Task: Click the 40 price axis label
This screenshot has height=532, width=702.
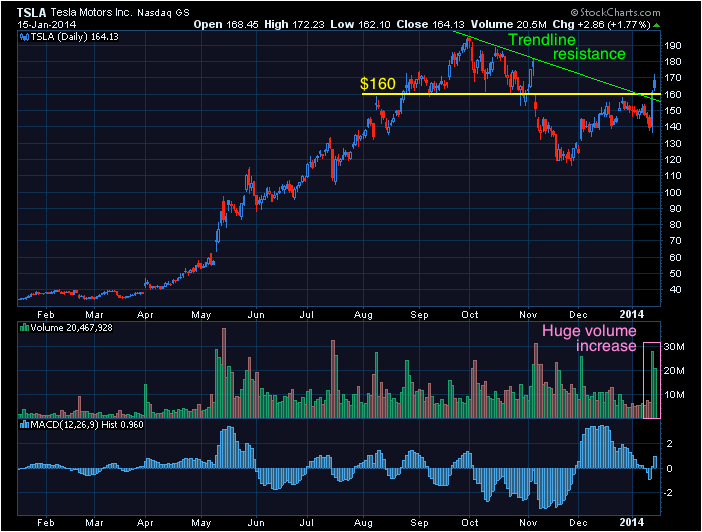Action: pyautogui.click(x=675, y=290)
